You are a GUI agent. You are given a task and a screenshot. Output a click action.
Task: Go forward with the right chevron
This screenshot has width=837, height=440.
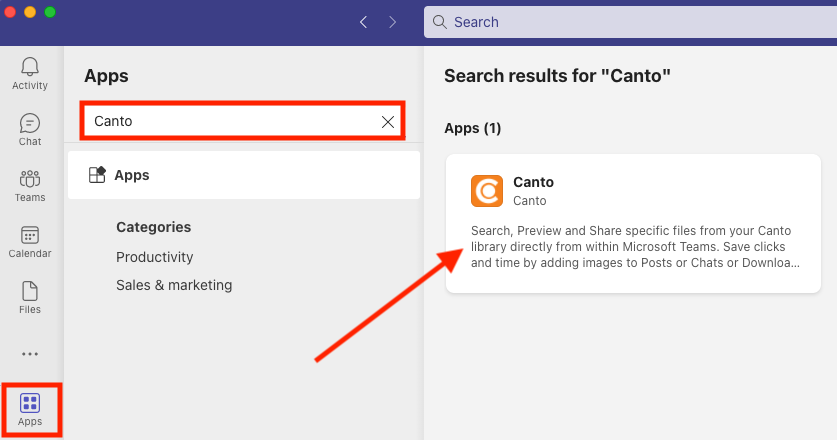393,22
